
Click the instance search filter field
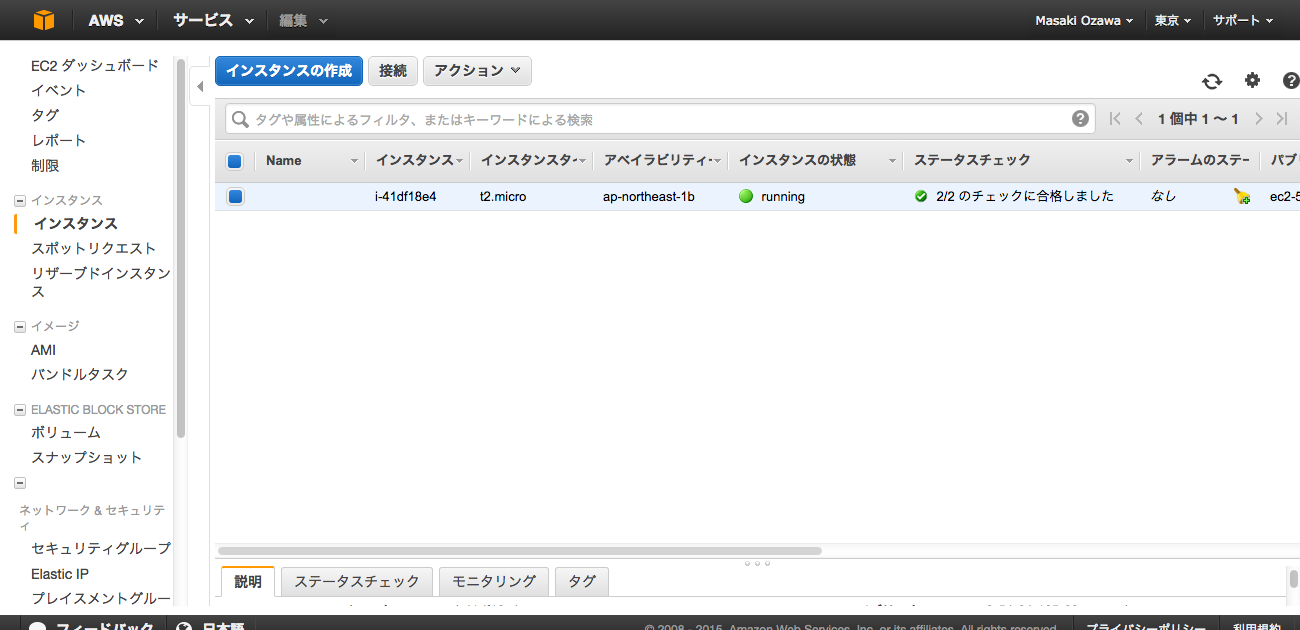(x=660, y=120)
